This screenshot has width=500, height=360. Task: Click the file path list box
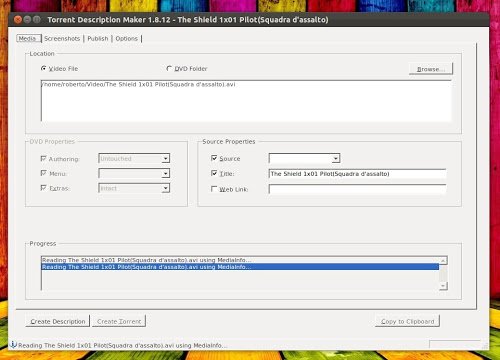(246, 101)
